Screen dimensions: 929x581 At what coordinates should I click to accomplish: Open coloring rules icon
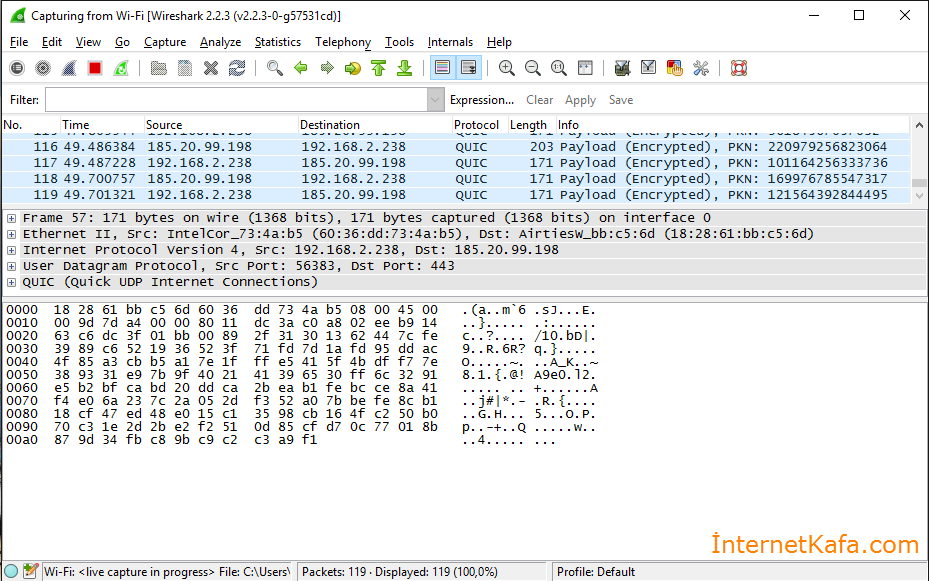pyautogui.click(x=674, y=68)
